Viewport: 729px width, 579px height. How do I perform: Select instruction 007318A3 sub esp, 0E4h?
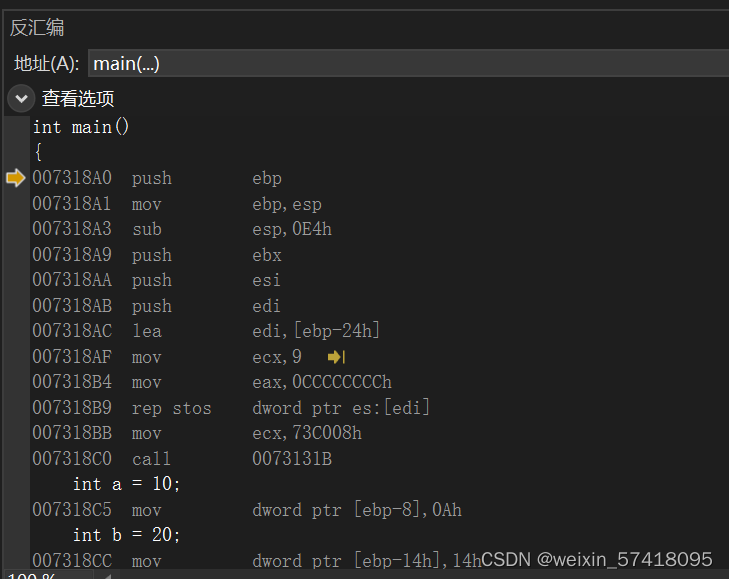tap(182, 229)
